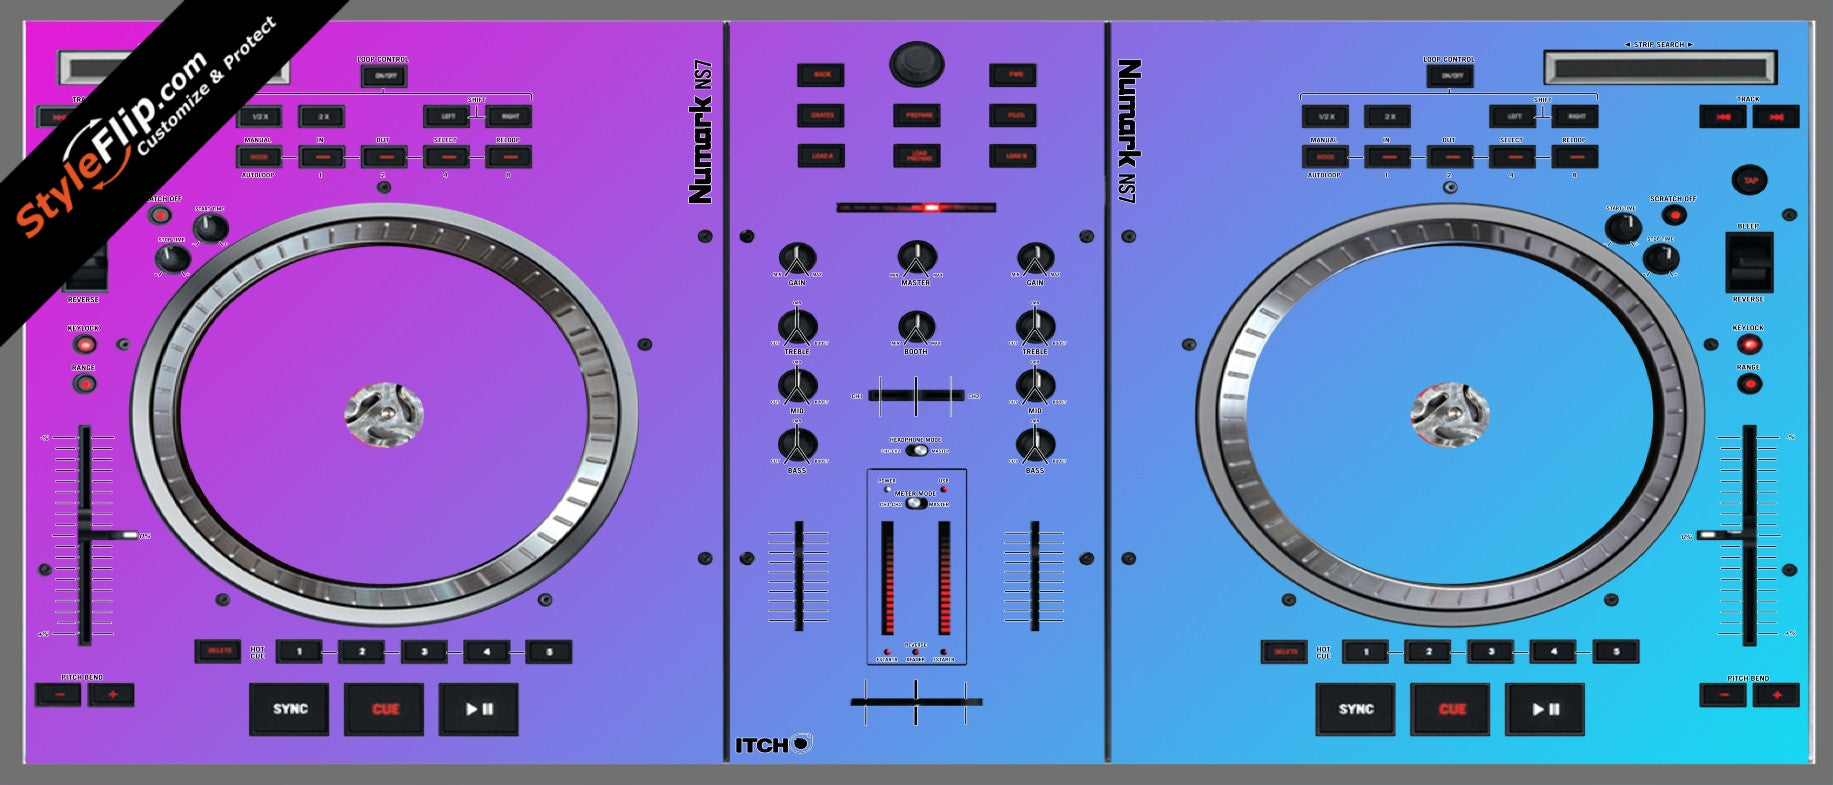Click the 1/2 X loop button on left deck
Image resolution: width=1833 pixels, height=785 pixels.
click(260, 117)
